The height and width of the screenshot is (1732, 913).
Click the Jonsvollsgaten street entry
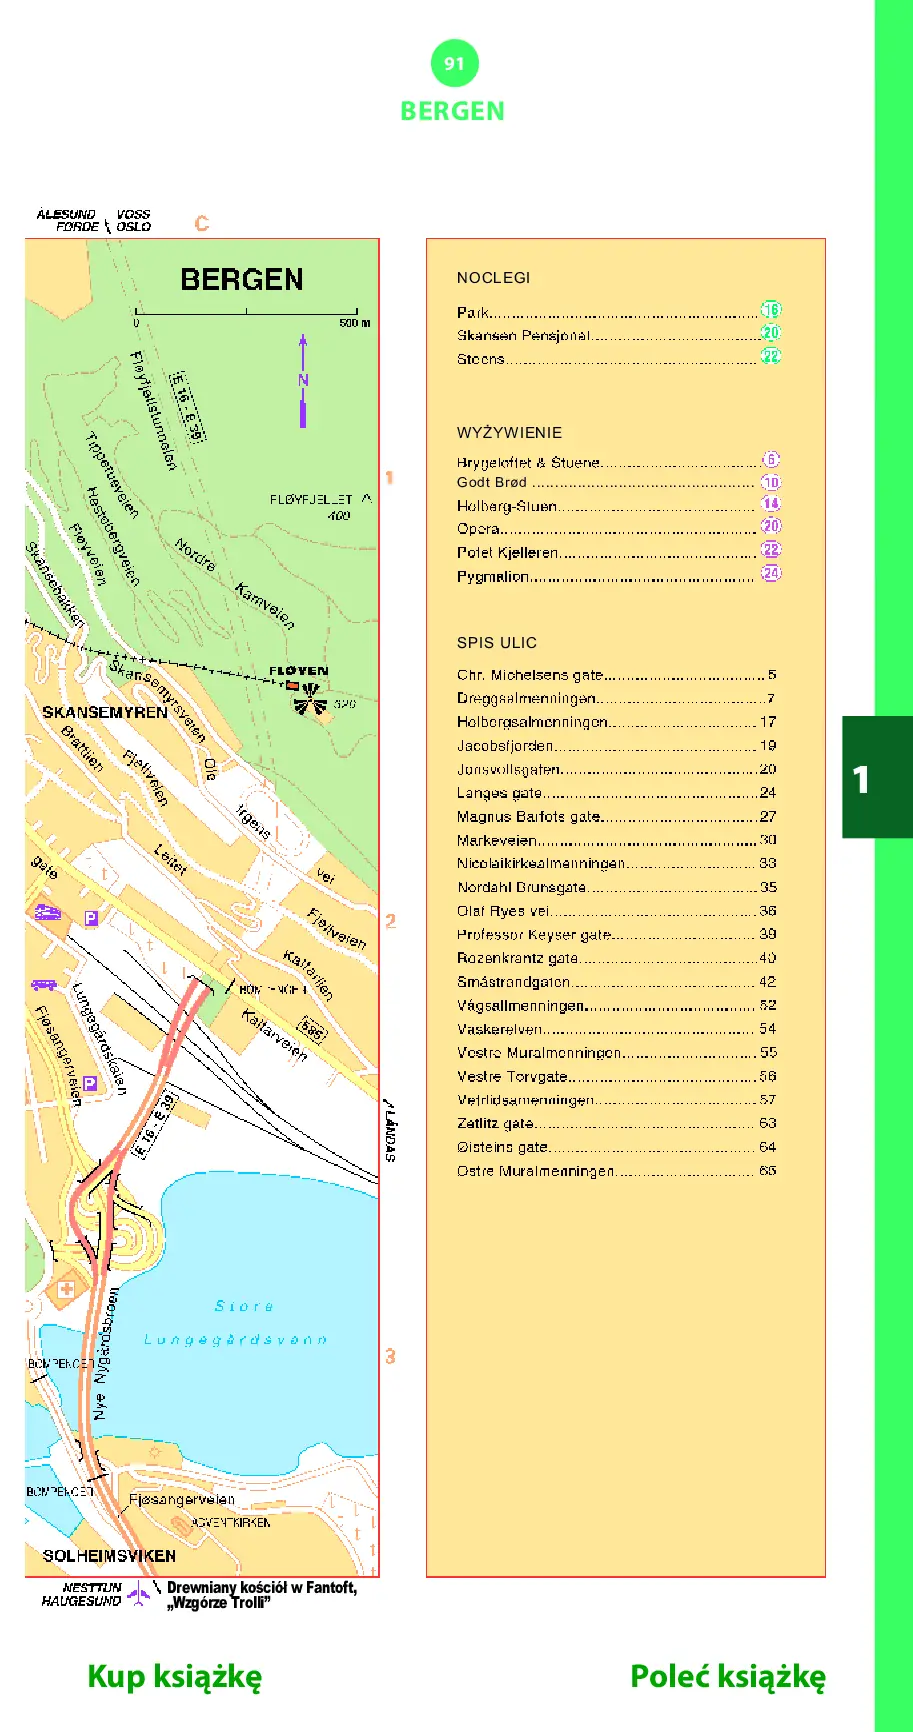pyautogui.click(x=616, y=770)
